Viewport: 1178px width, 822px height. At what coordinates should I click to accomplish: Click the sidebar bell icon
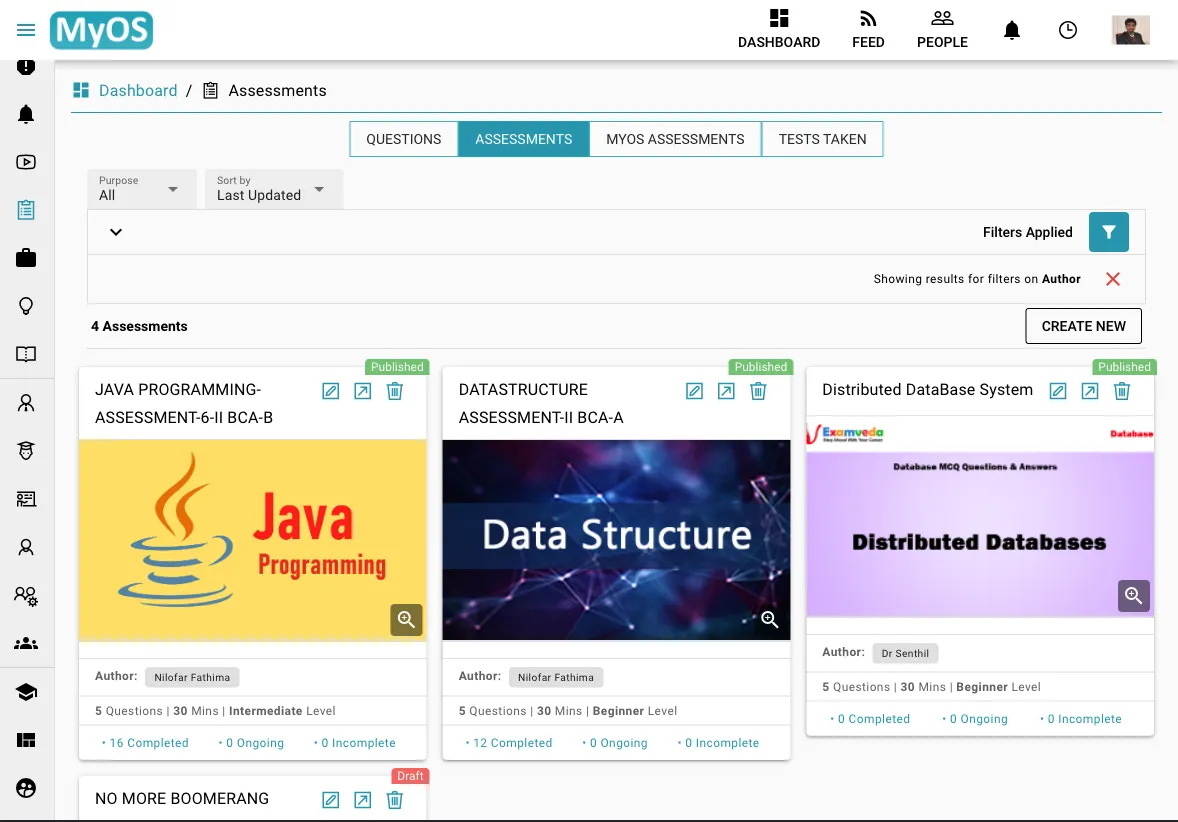point(26,114)
